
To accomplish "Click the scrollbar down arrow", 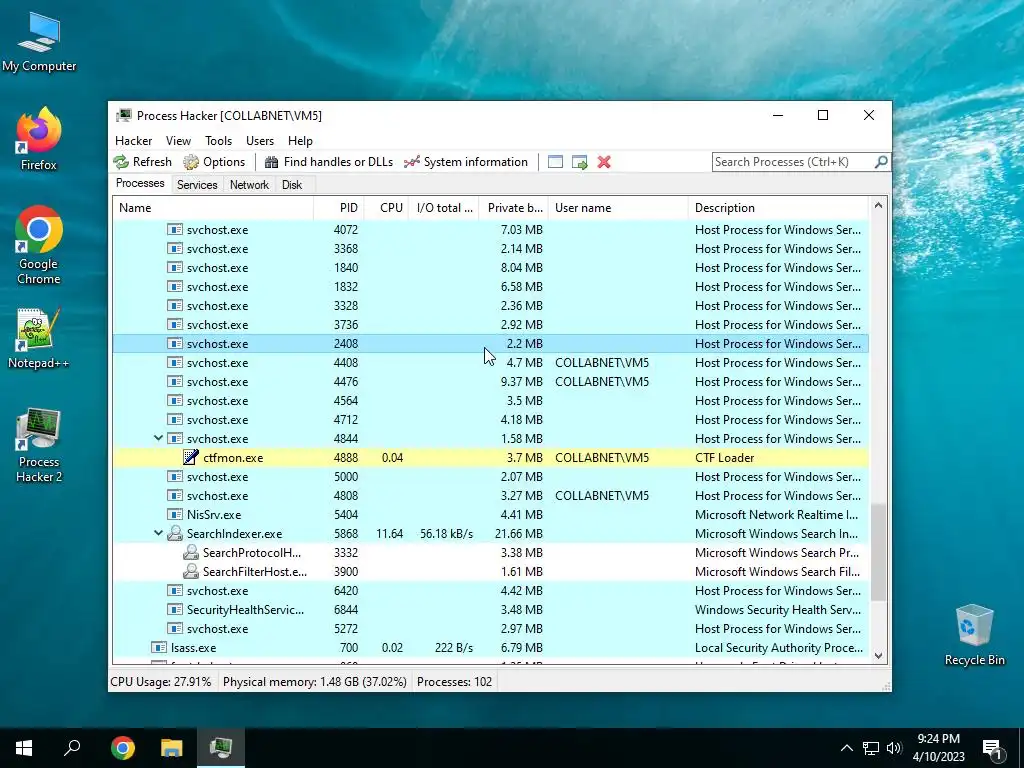I will point(878,656).
